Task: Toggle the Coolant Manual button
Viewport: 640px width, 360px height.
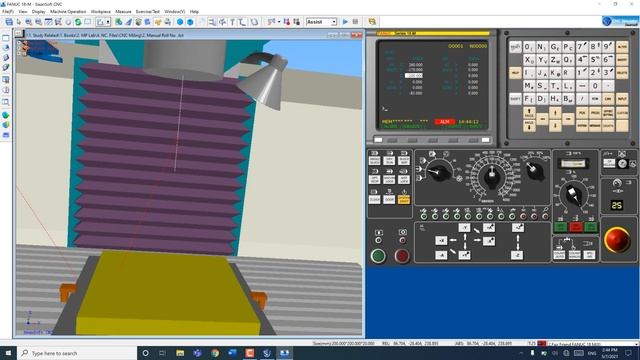Action: click(x=574, y=254)
